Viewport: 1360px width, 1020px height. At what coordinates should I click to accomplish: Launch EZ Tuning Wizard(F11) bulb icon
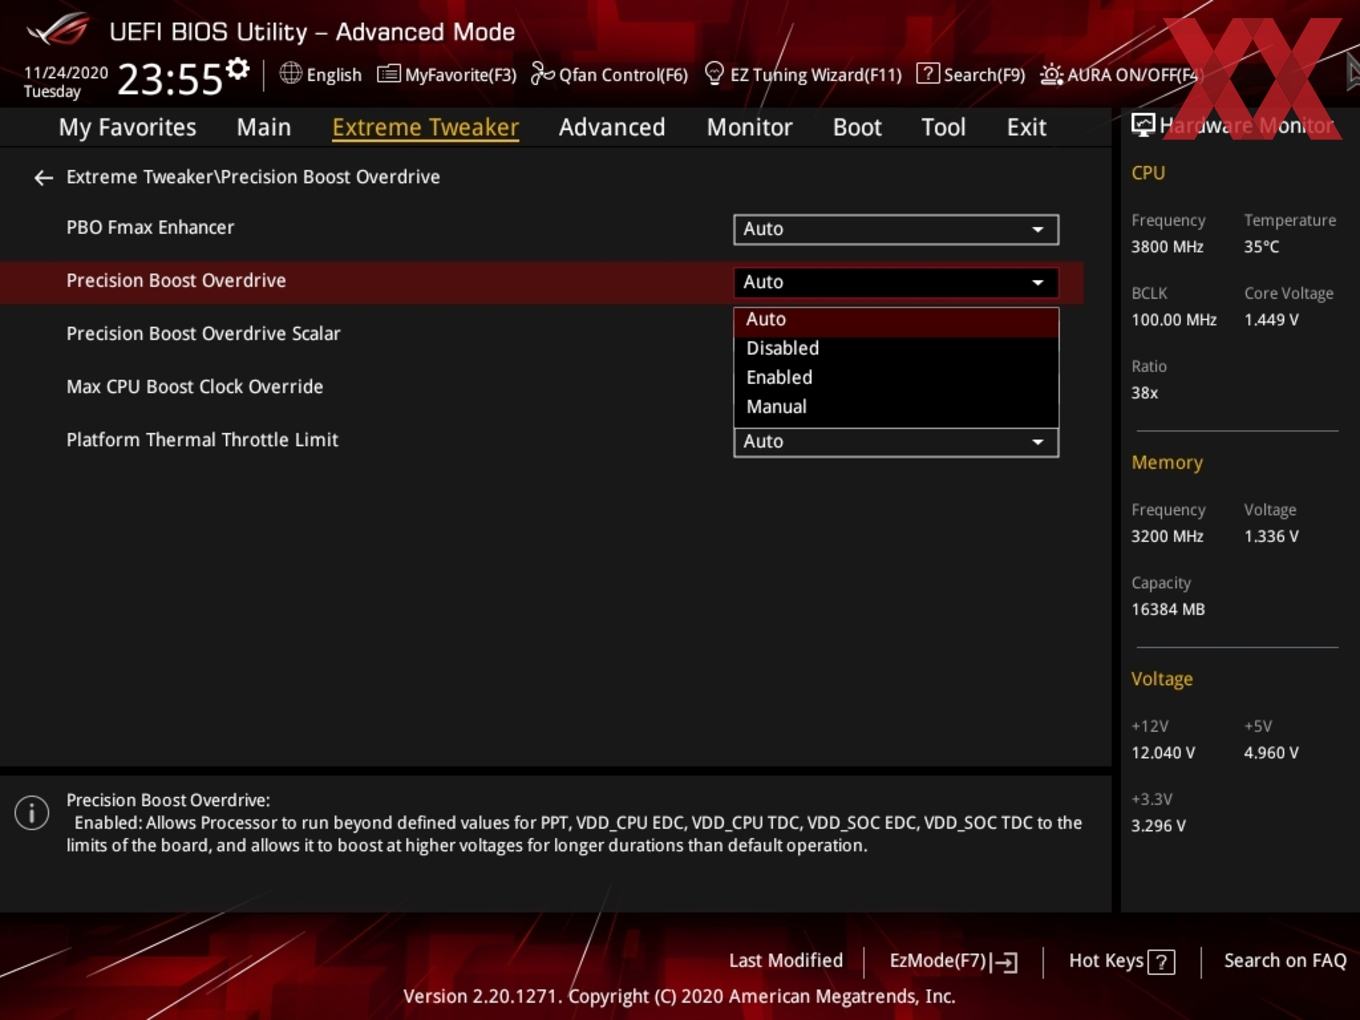tap(714, 73)
